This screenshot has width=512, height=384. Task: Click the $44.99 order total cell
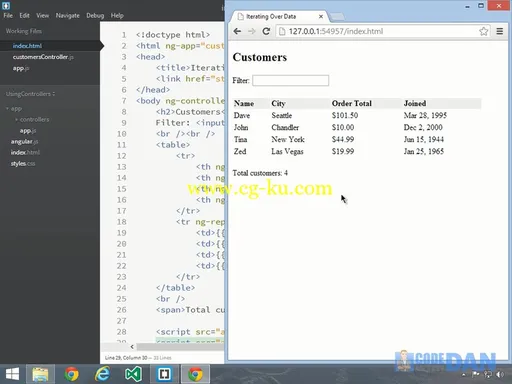[x=343, y=139]
